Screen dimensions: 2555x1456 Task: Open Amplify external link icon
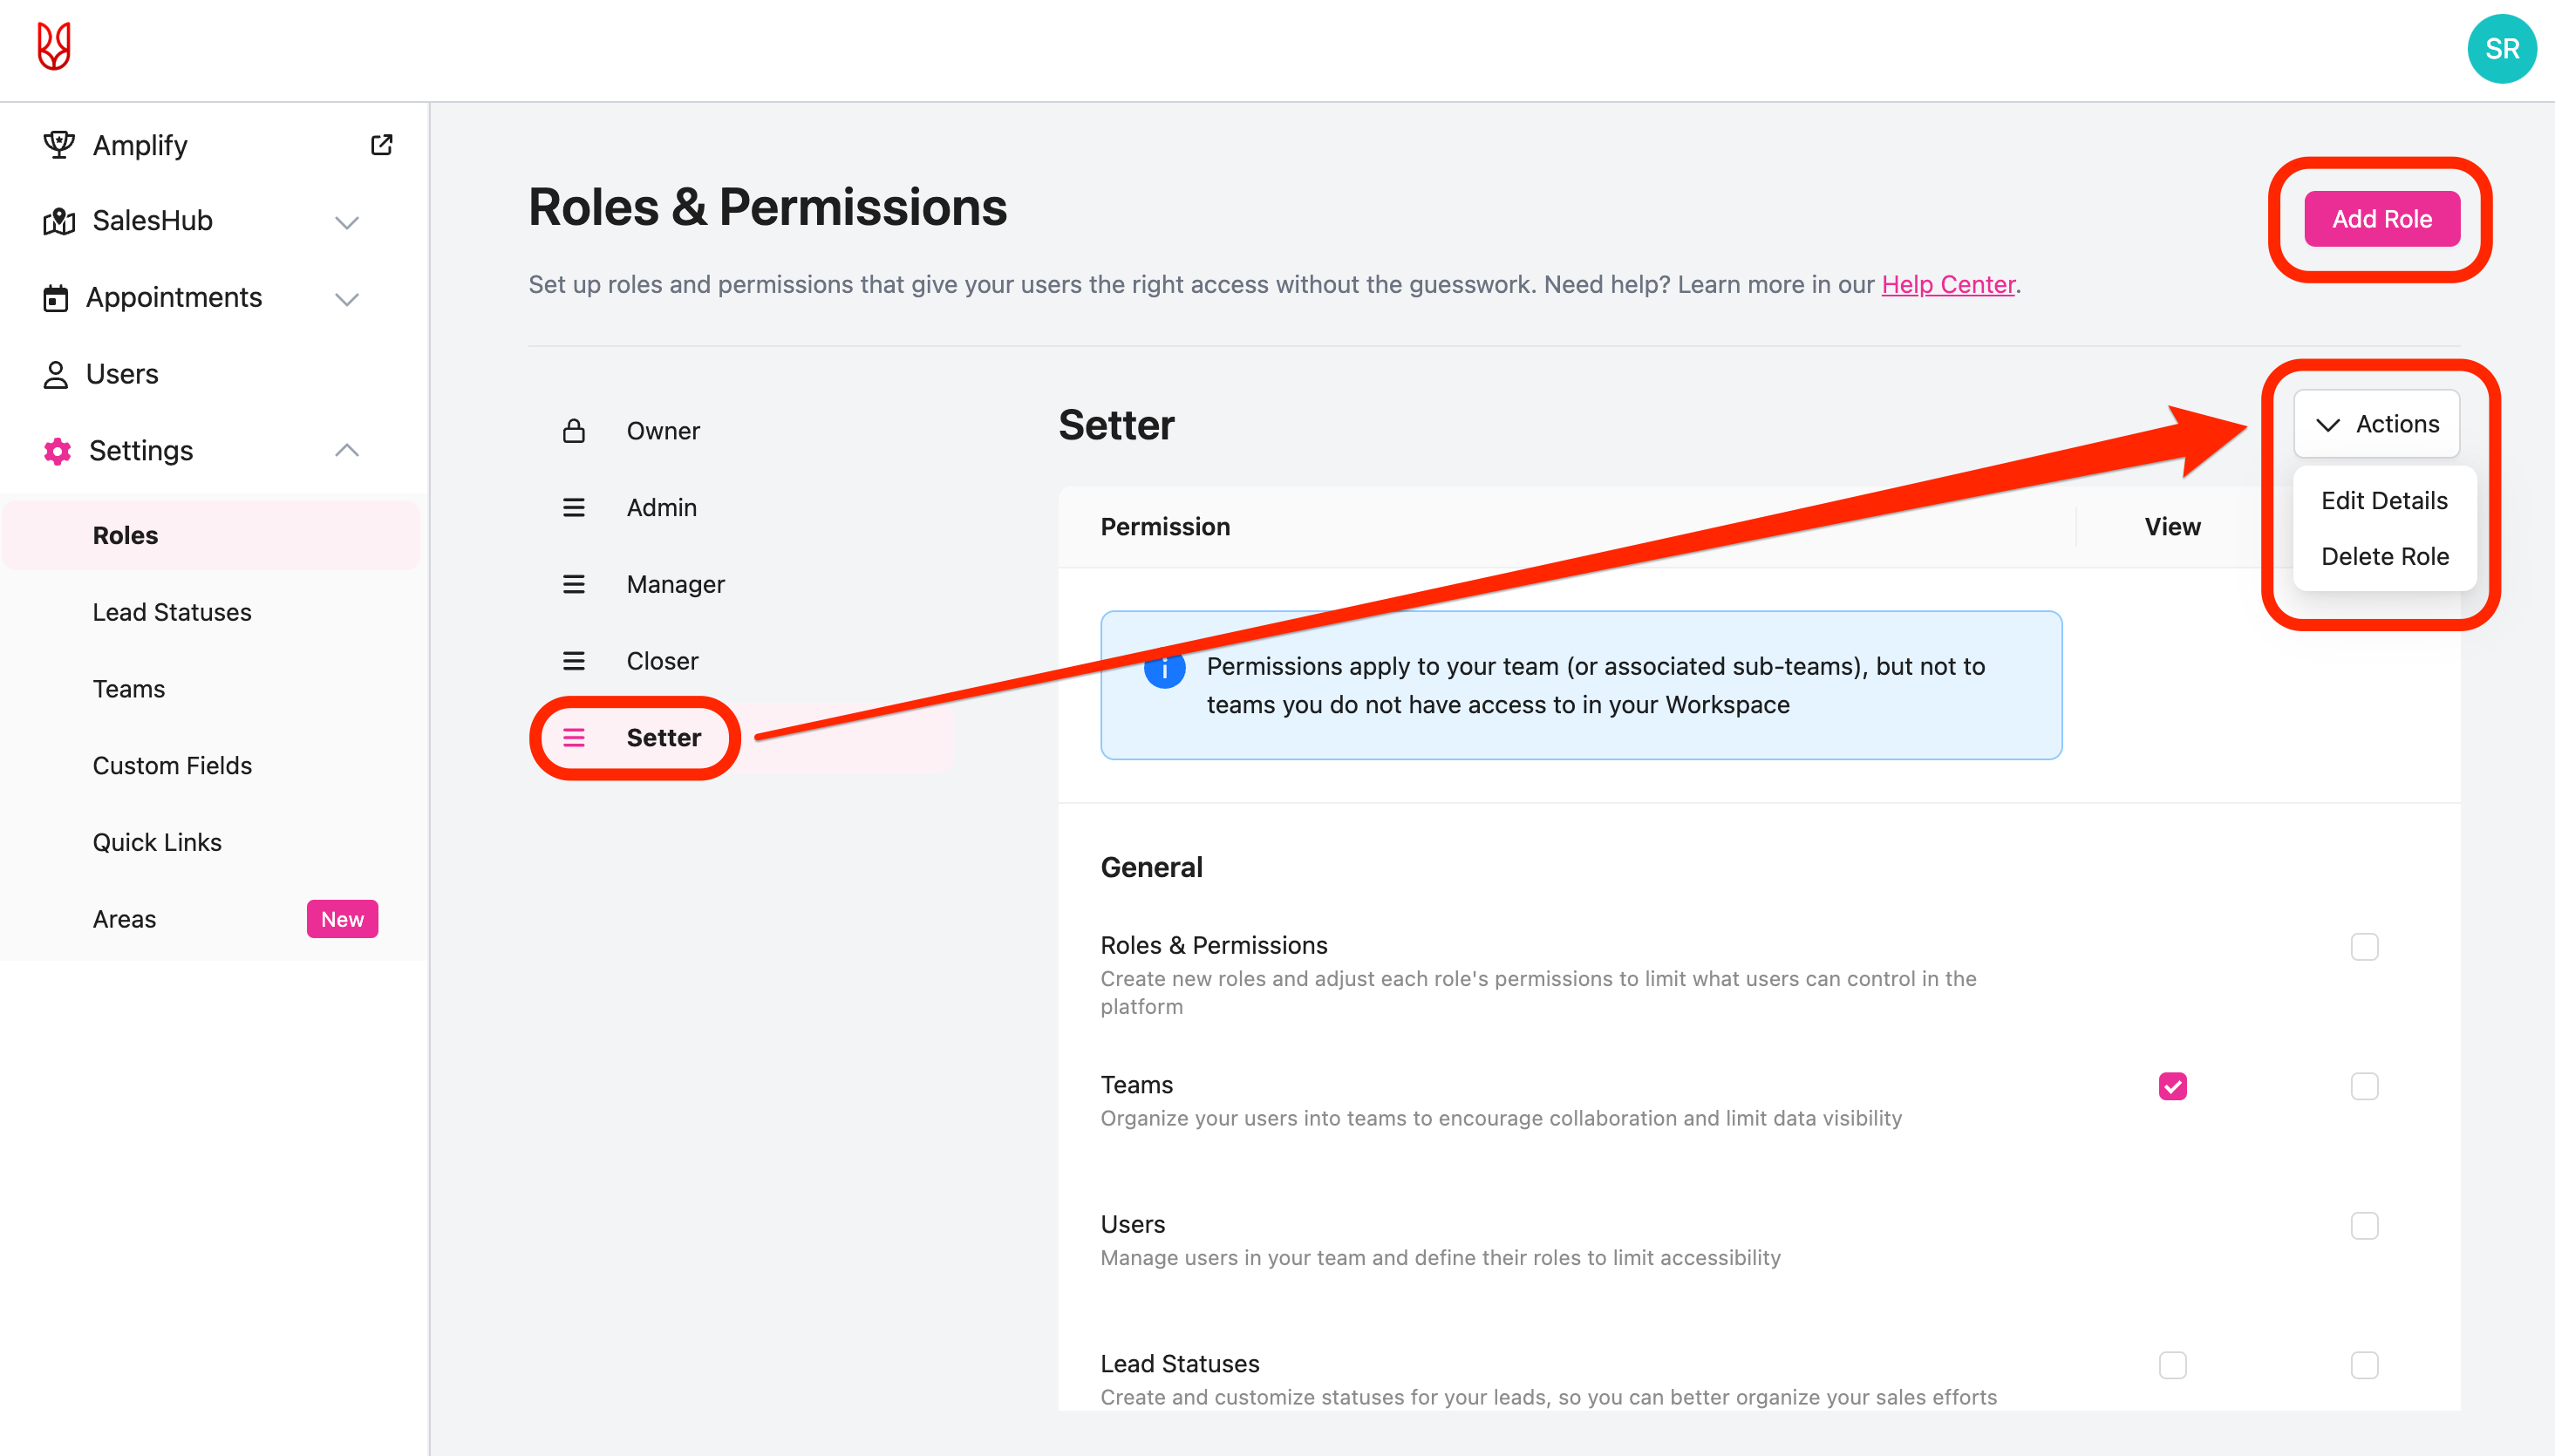[381, 145]
